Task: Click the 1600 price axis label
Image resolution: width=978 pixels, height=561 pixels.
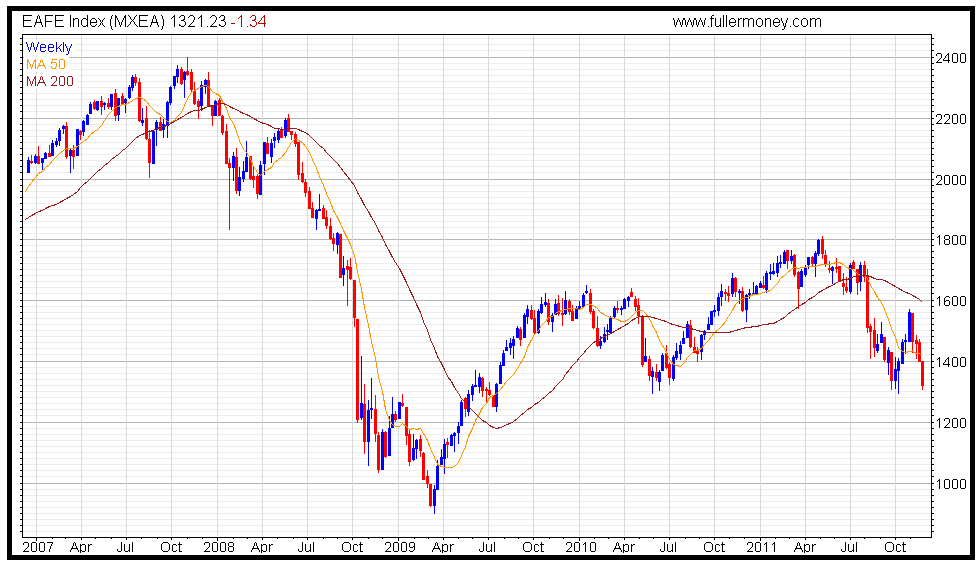Action: [951, 301]
